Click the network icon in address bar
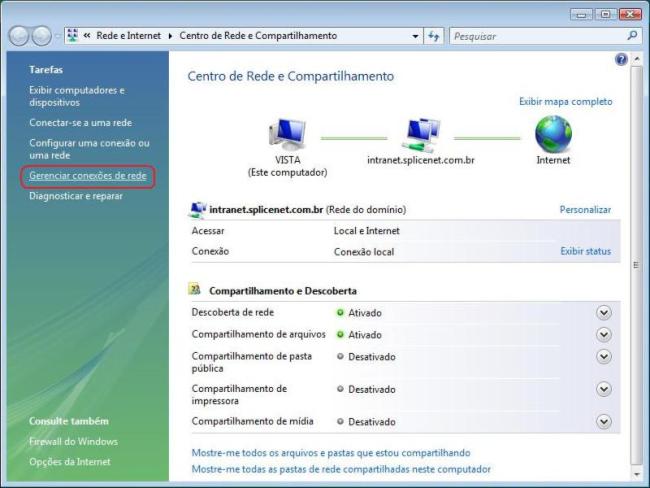Viewport: 650px width, 488px height. pos(73,36)
